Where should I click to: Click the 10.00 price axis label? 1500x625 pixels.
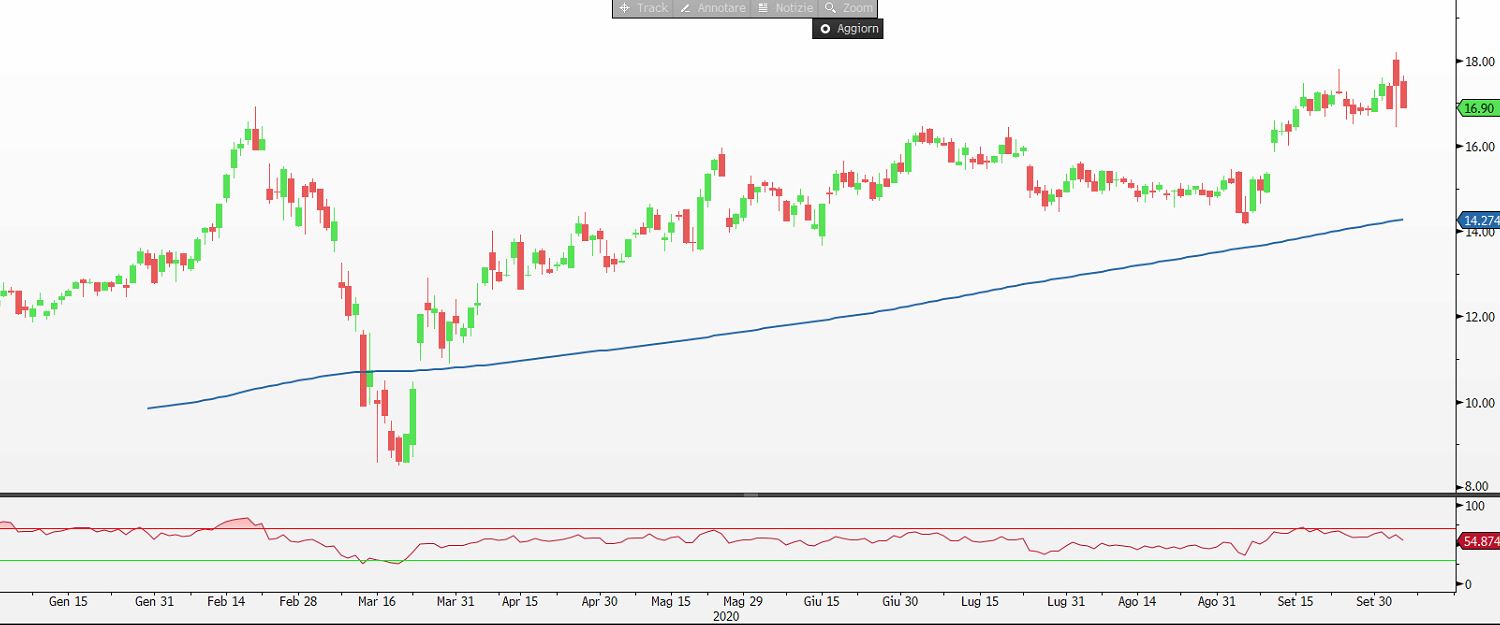click(1480, 403)
